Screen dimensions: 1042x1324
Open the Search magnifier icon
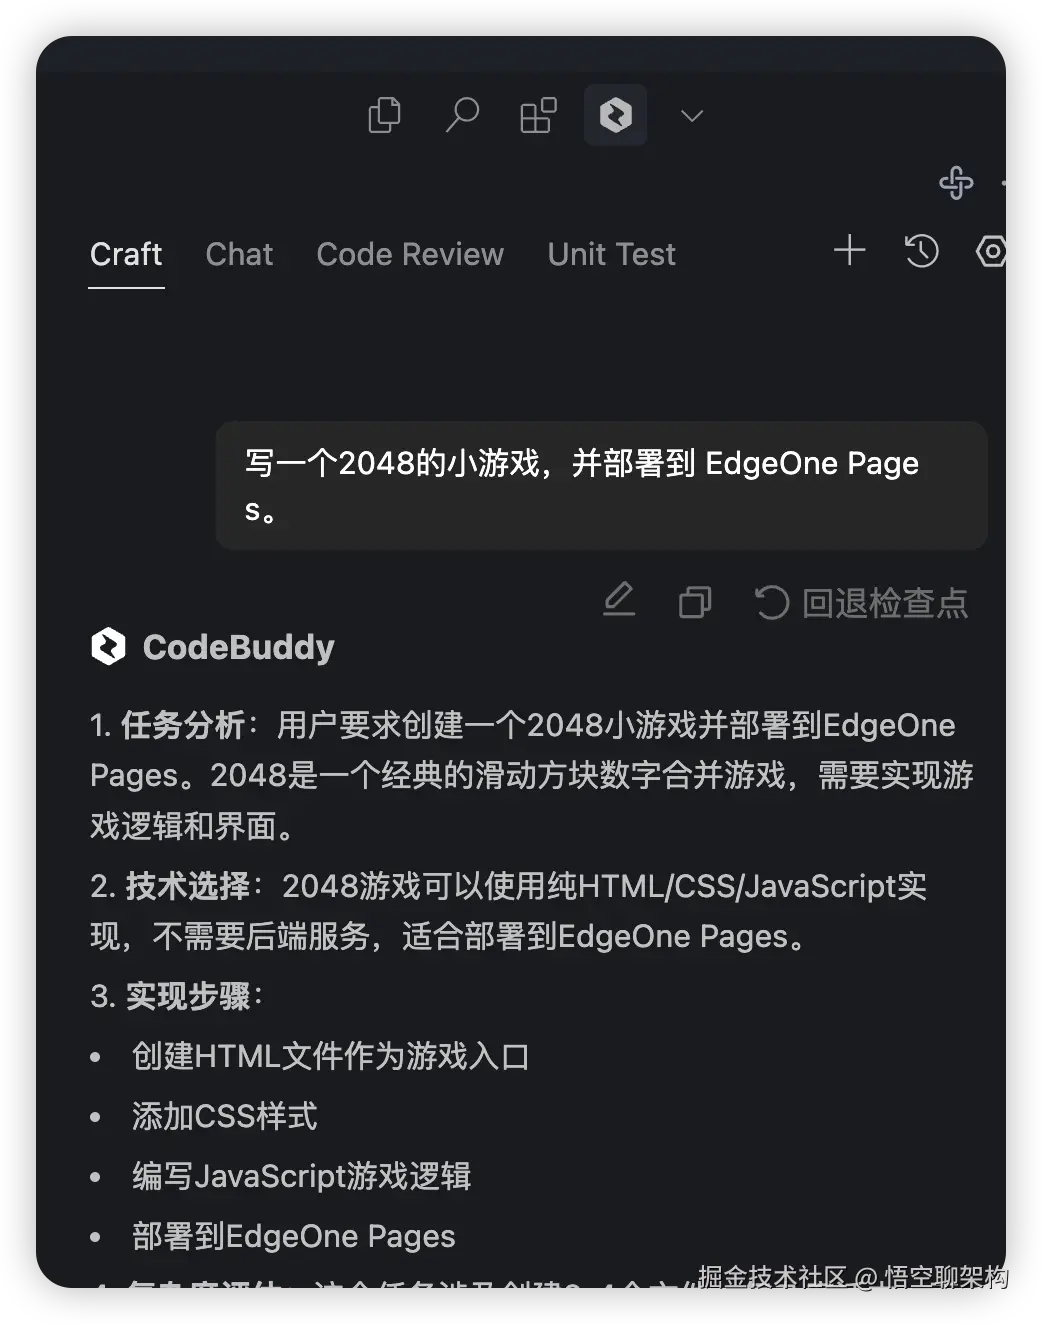click(x=461, y=115)
